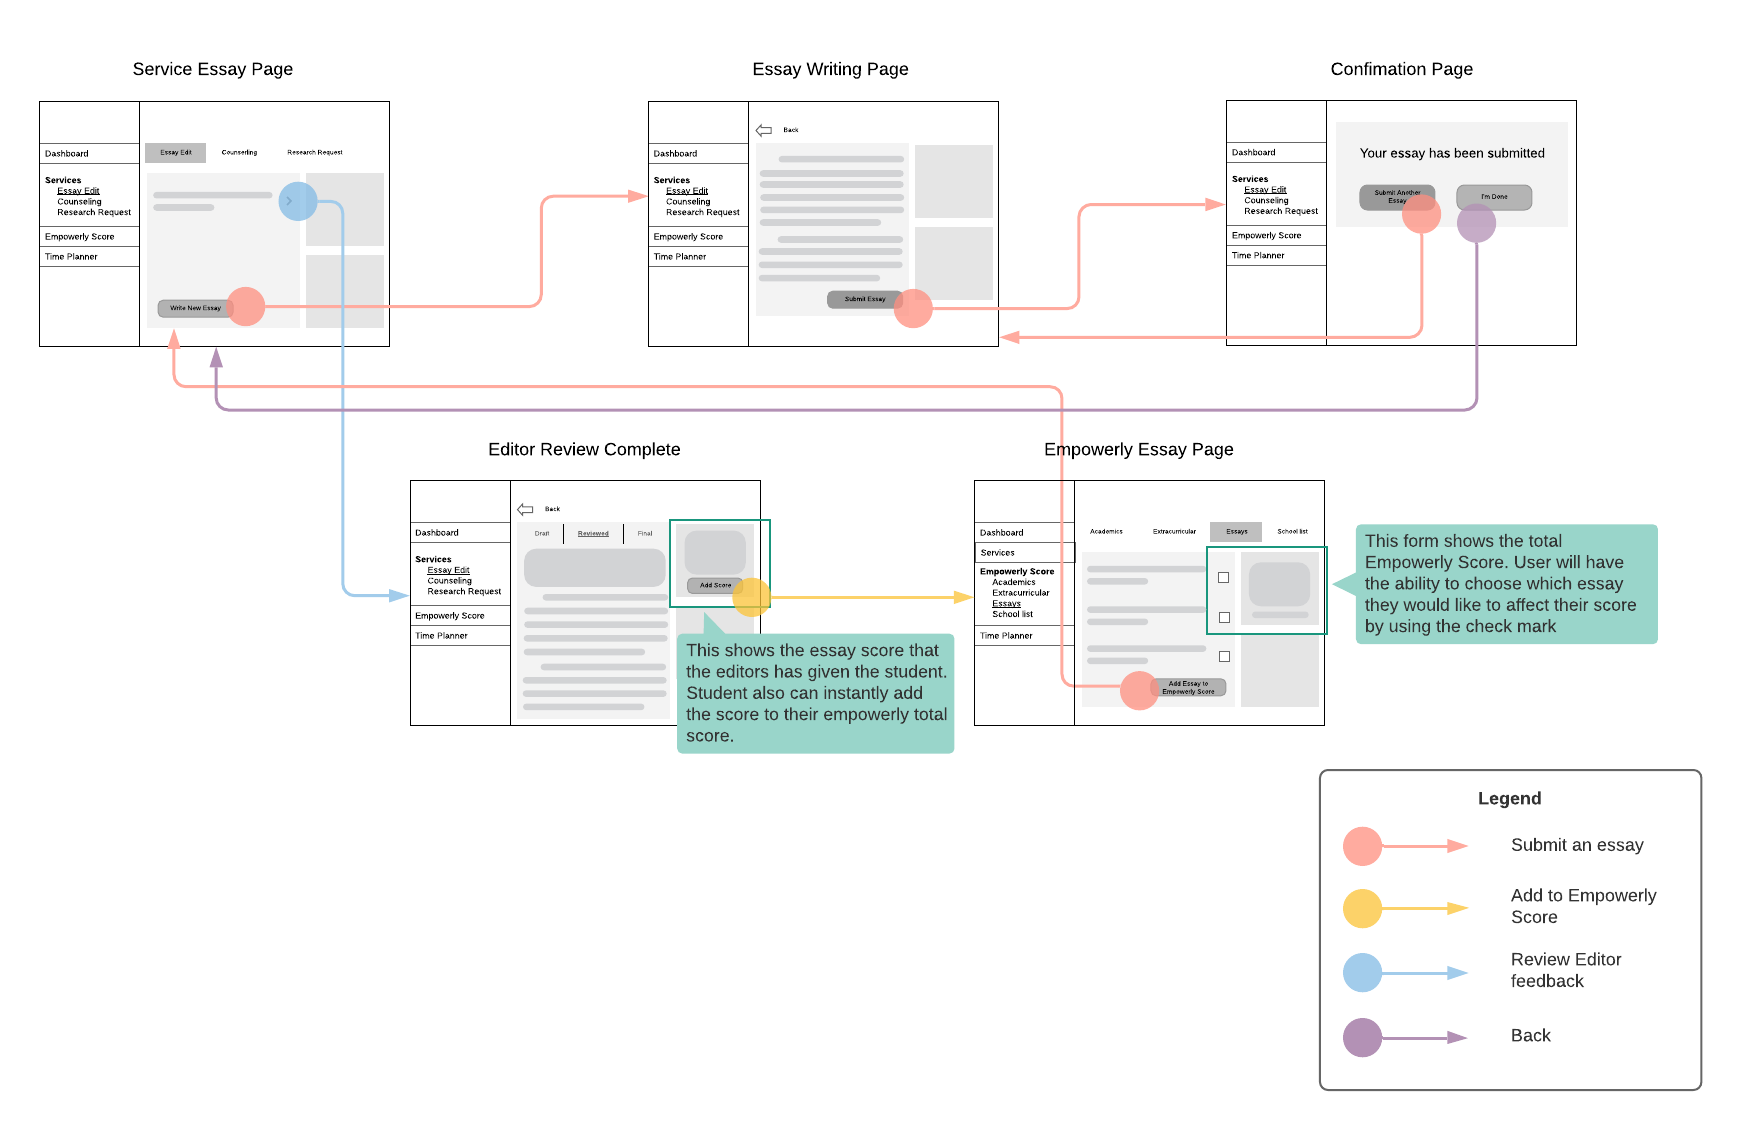The width and height of the screenshot is (1741, 1130).
Task: Click Submit Another Essay on Confirmation Page
Action: click(1397, 197)
